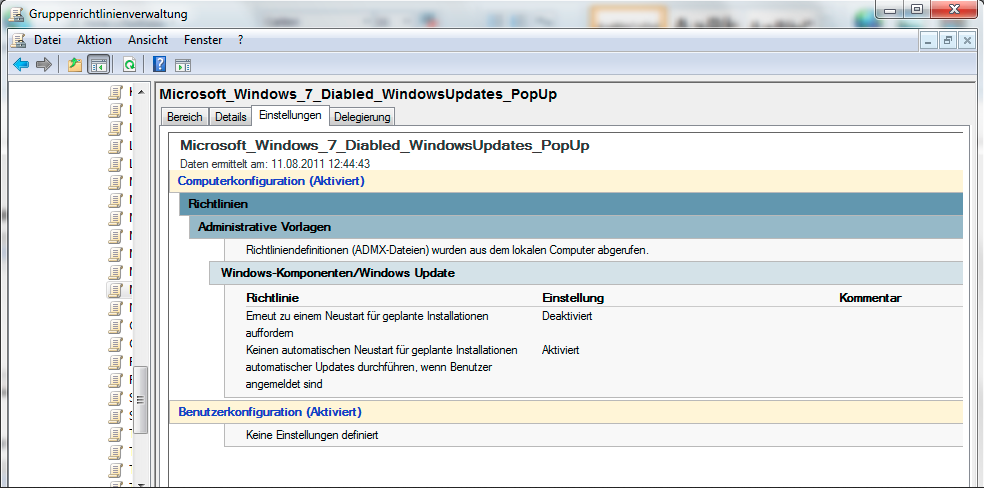Collapse the Richtlinien section header
The image size is (984, 488).
point(570,204)
